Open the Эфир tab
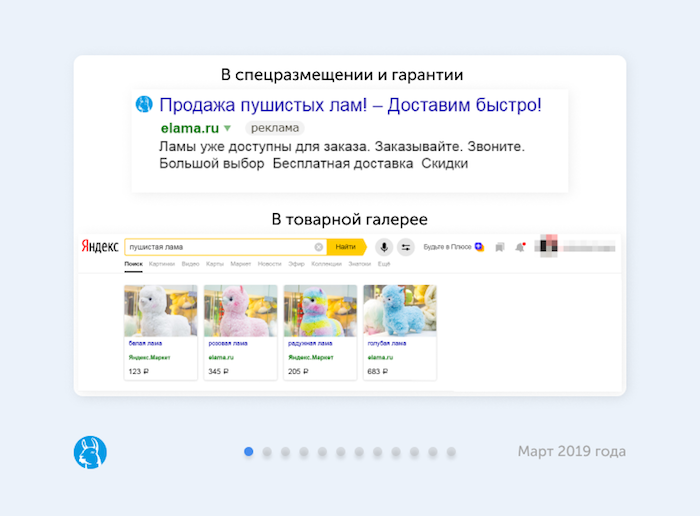The height and width of the screenshot is (516, 700). [x=296, y=264]
